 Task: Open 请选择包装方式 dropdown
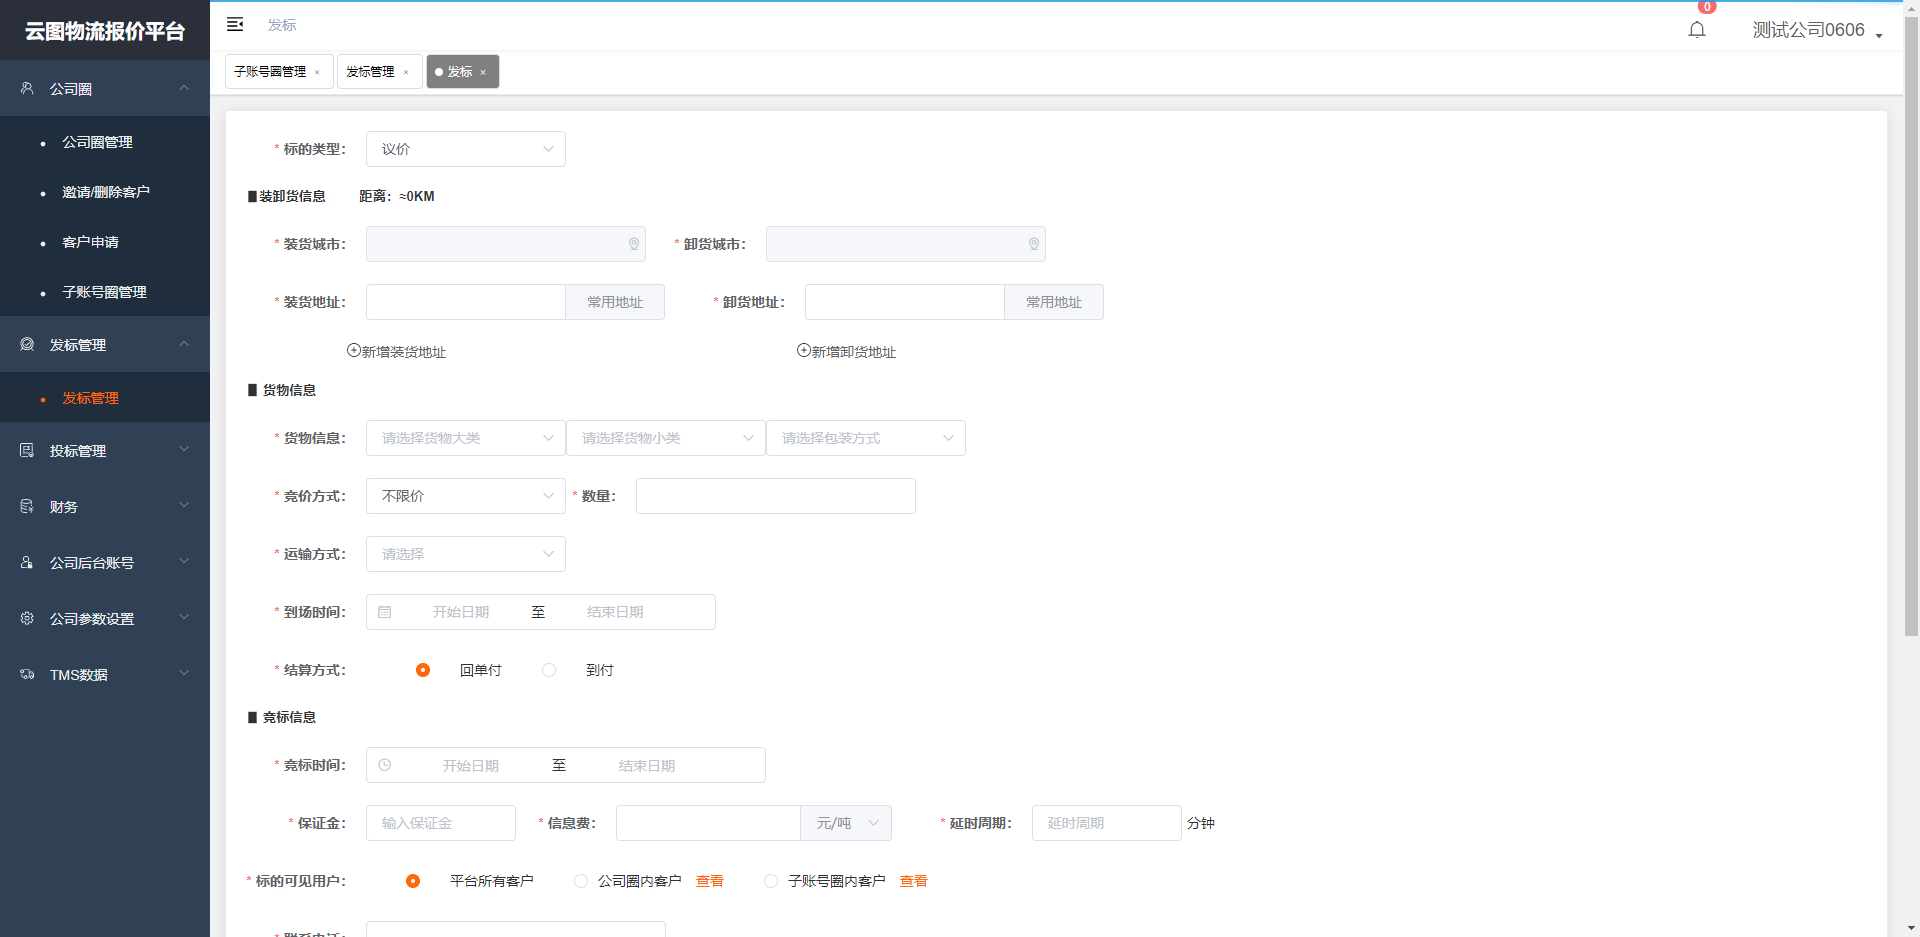click(x=866, y=438)
